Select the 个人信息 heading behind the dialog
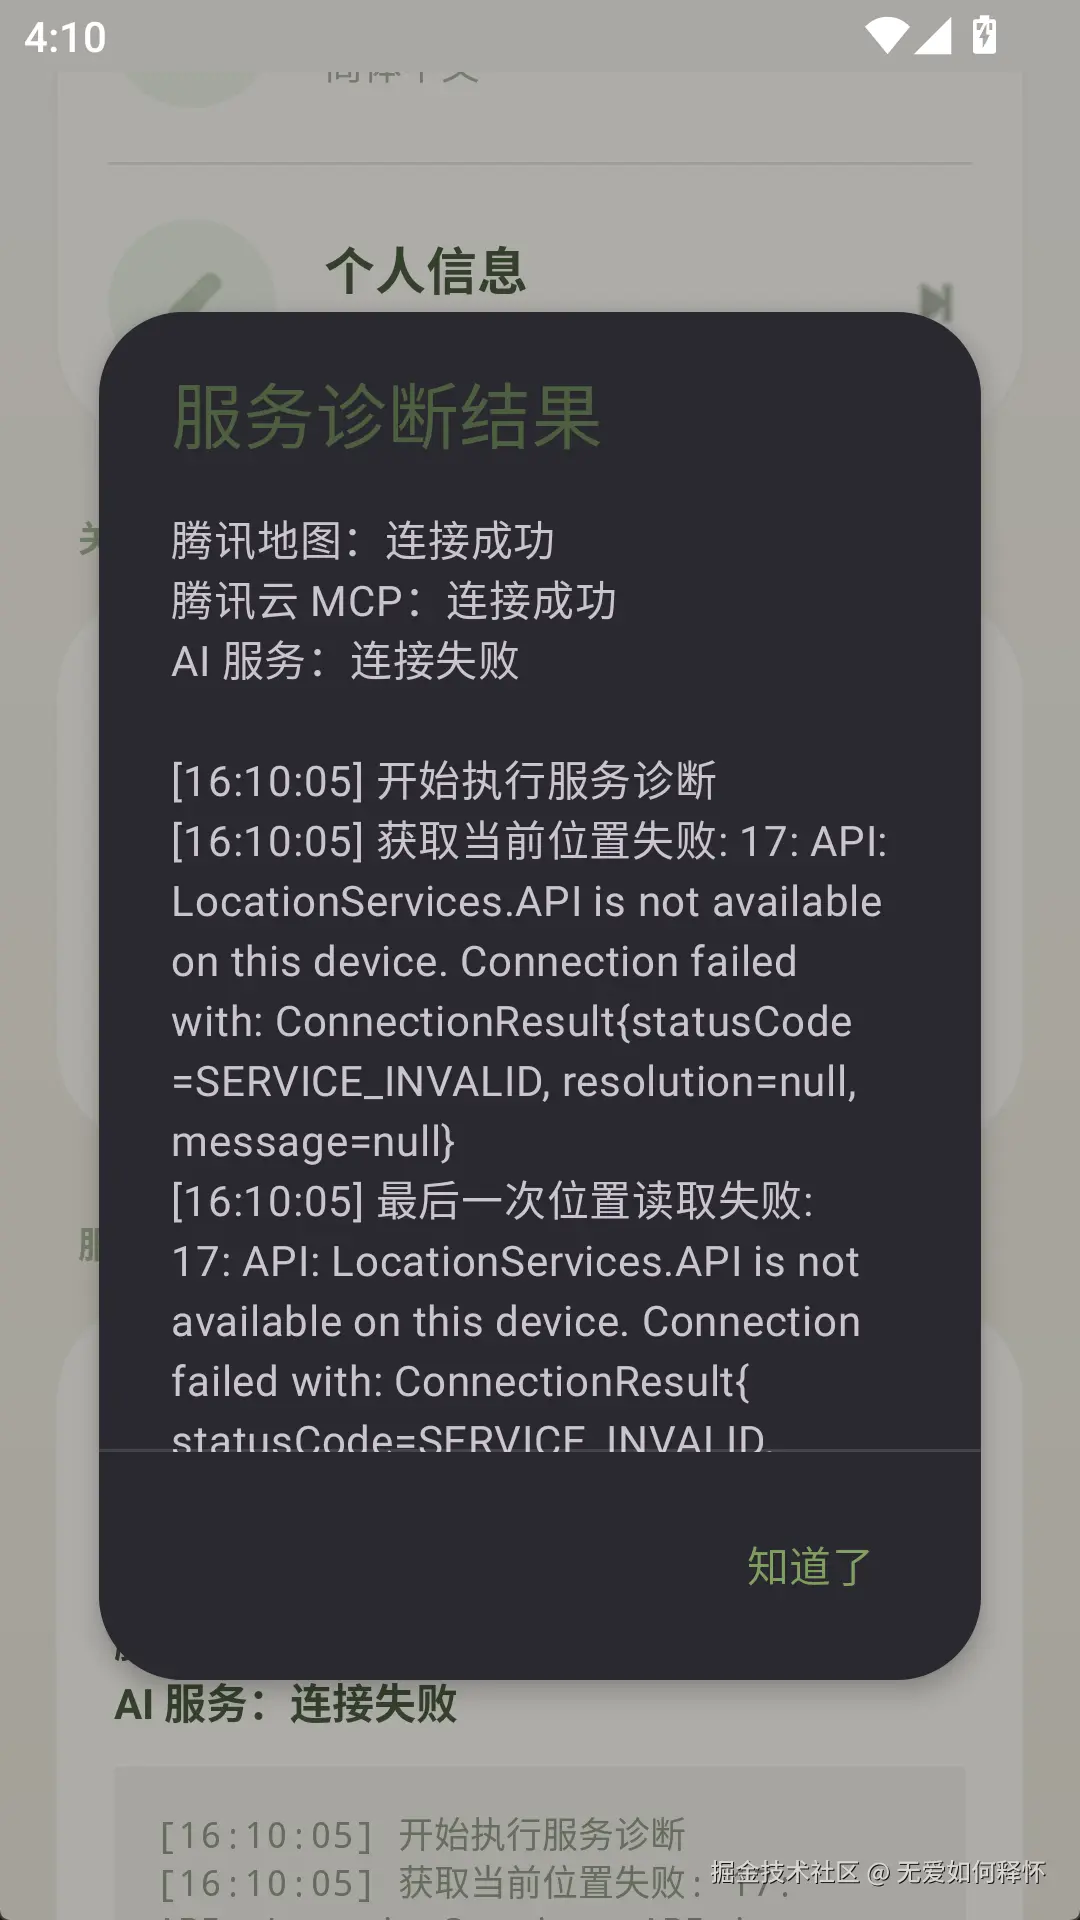This screenshot has width=1080, height=1920. point(426,271)
